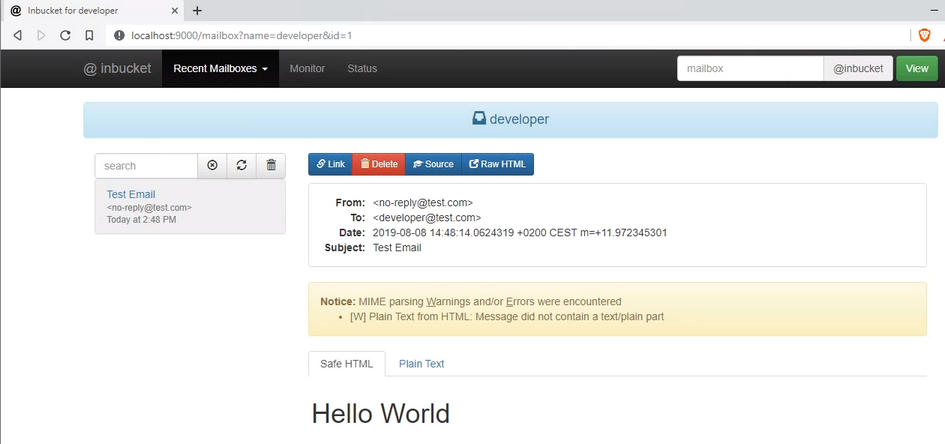Click the clear search icon button
Screen dimensions: 945x444
[212, 166]
